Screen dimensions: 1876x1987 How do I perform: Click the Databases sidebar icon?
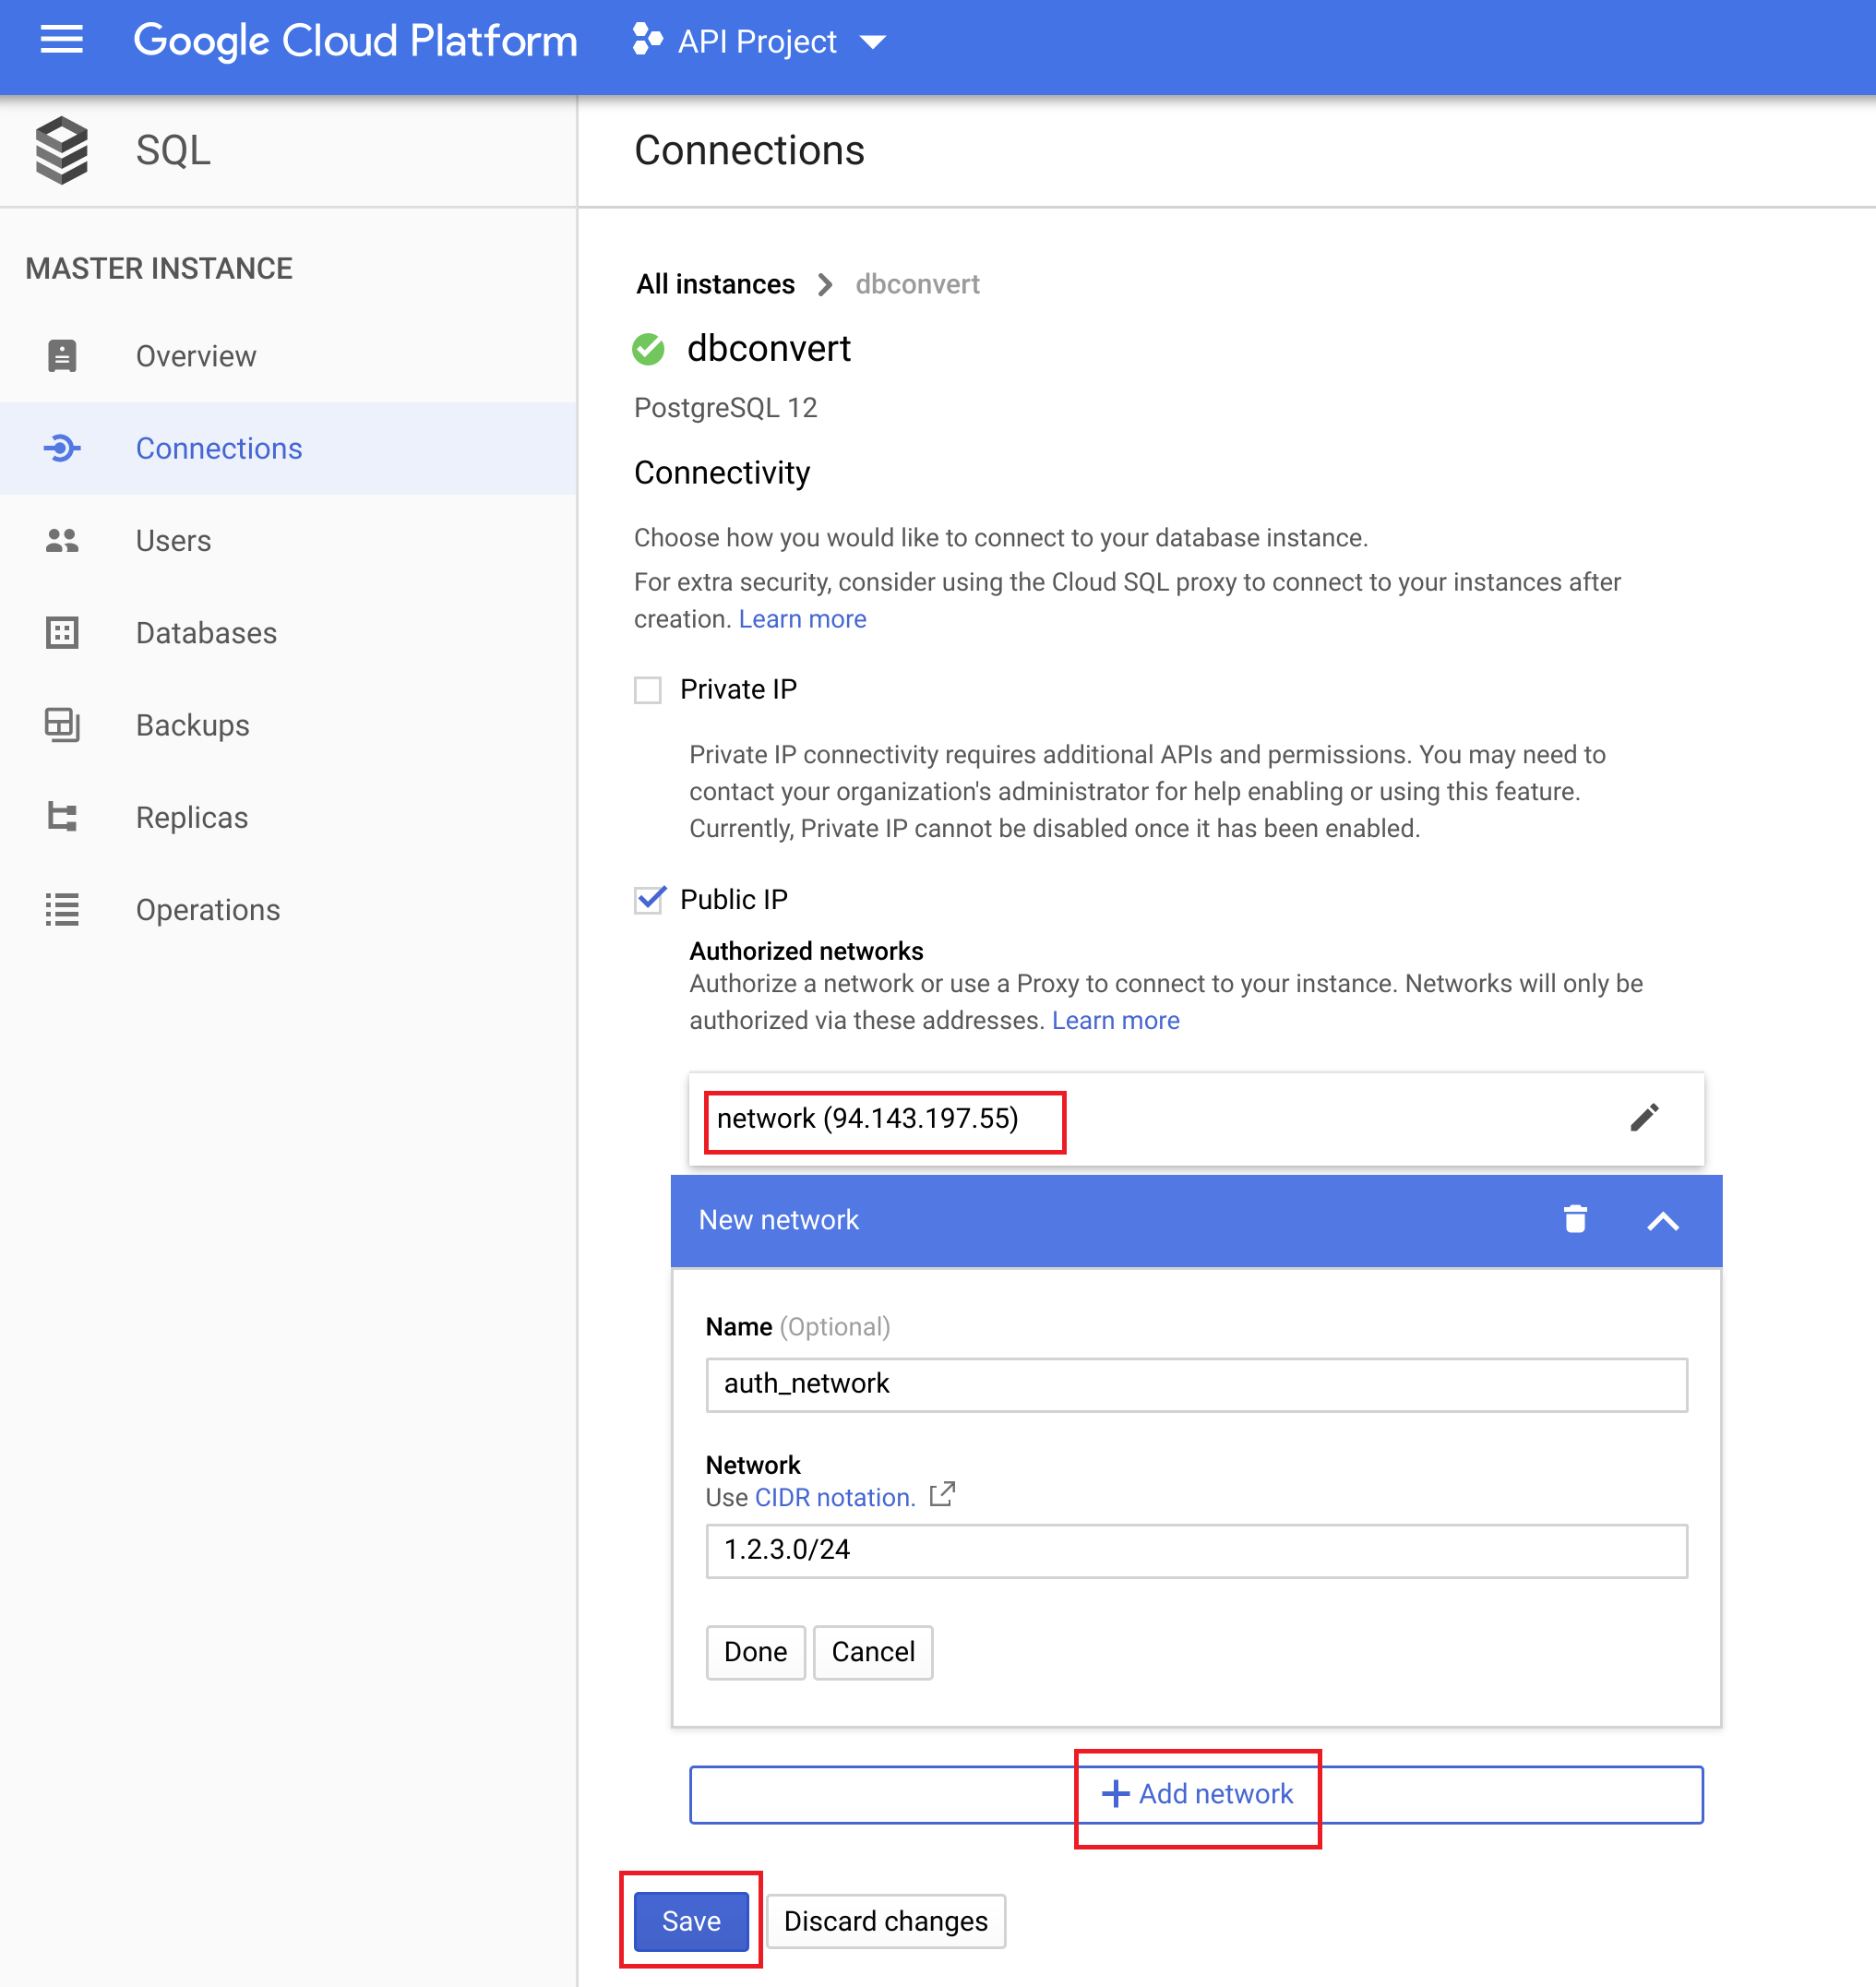[62, 633]
